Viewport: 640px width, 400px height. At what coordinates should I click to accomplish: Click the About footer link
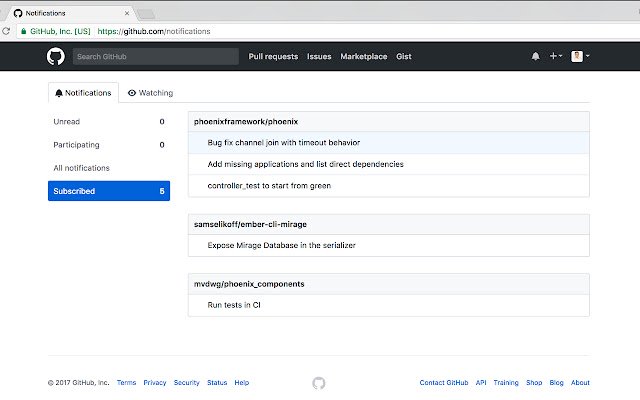coord(580,382)
